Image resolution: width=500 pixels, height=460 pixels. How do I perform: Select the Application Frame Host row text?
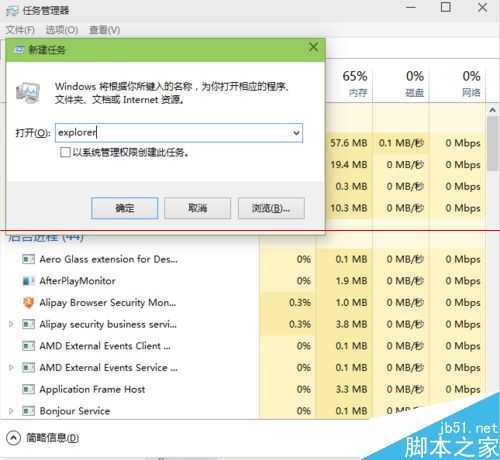pos(92,389)
